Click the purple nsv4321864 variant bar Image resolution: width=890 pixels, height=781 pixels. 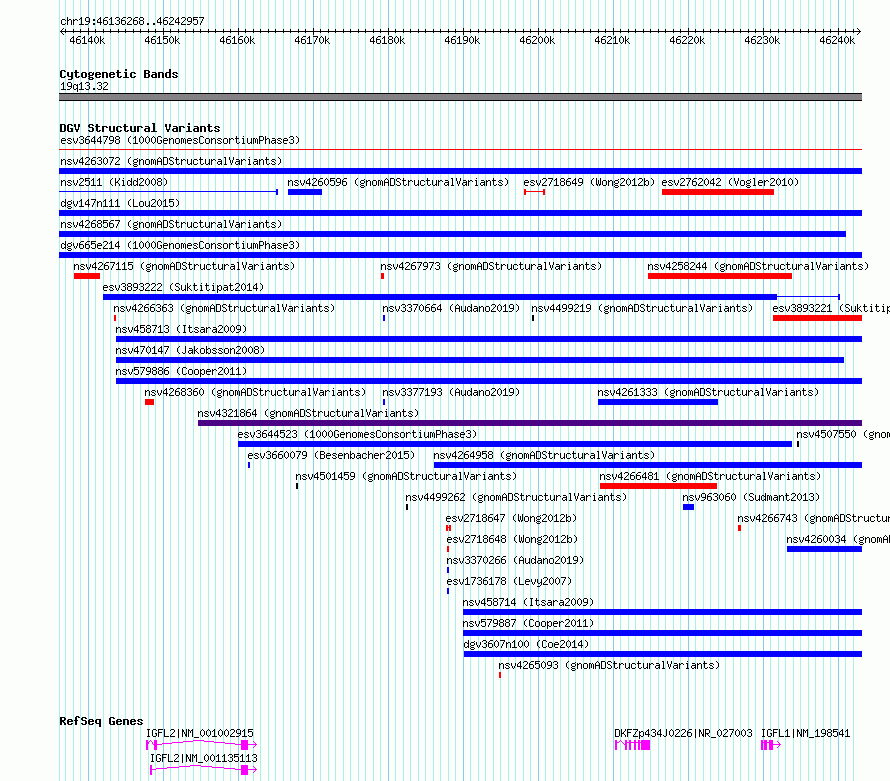coord(530,423)
